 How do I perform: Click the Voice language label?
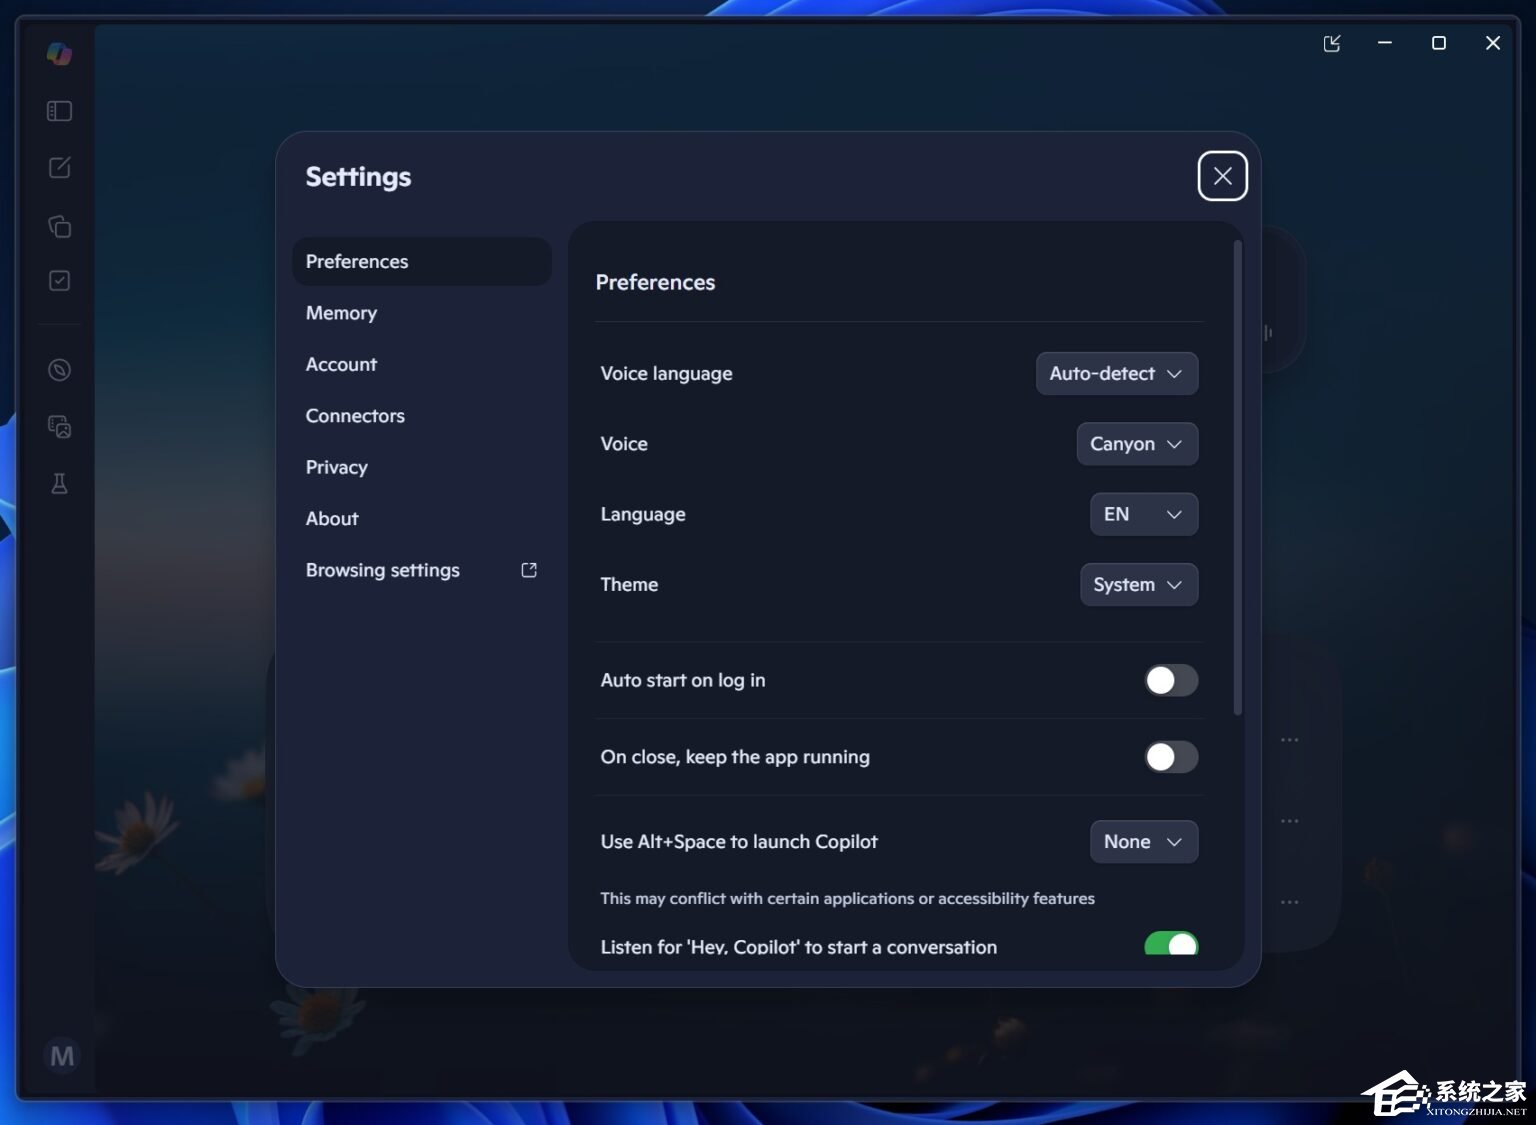(666, 373)
